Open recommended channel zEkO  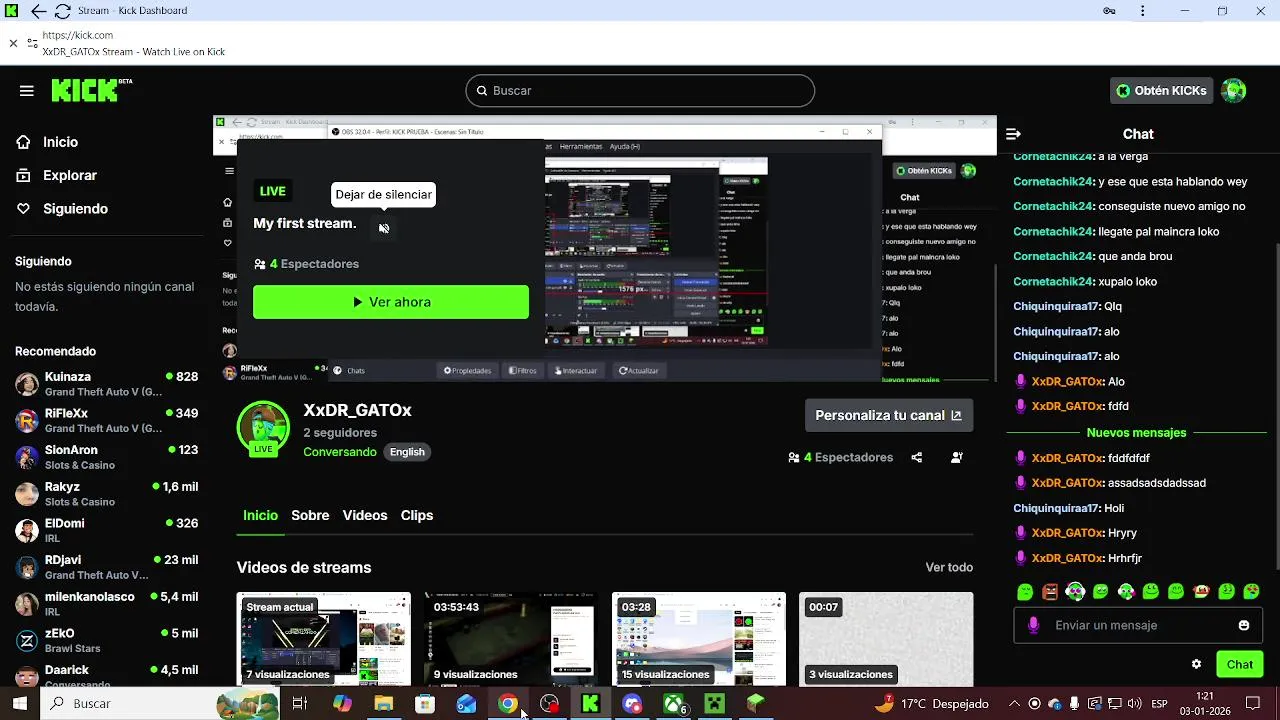point(107,640)
